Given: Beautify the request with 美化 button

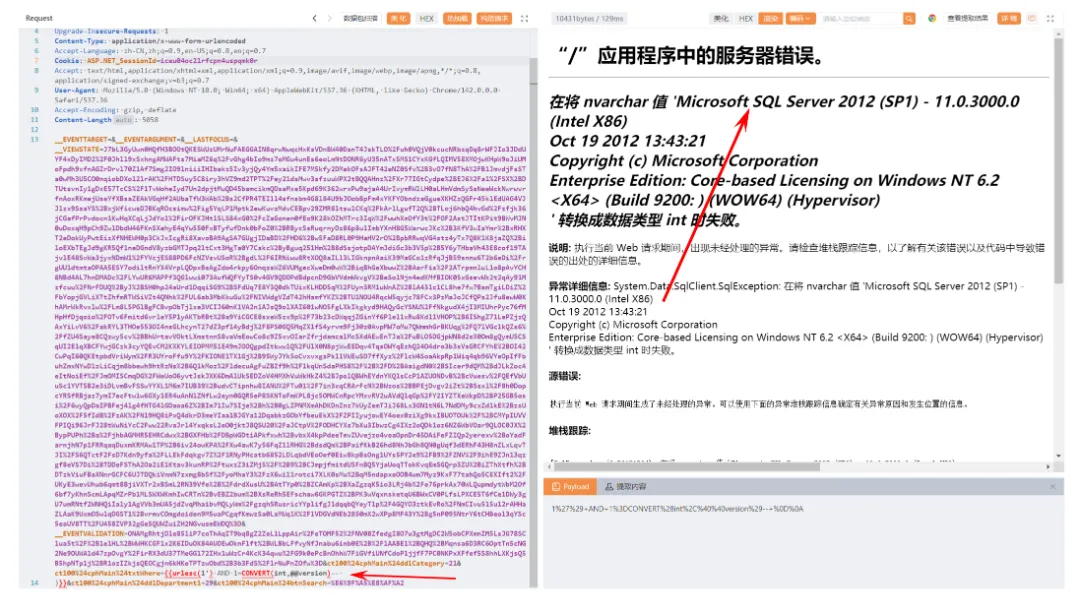Looking at the screenshot, I should click(x=398, y=17).
